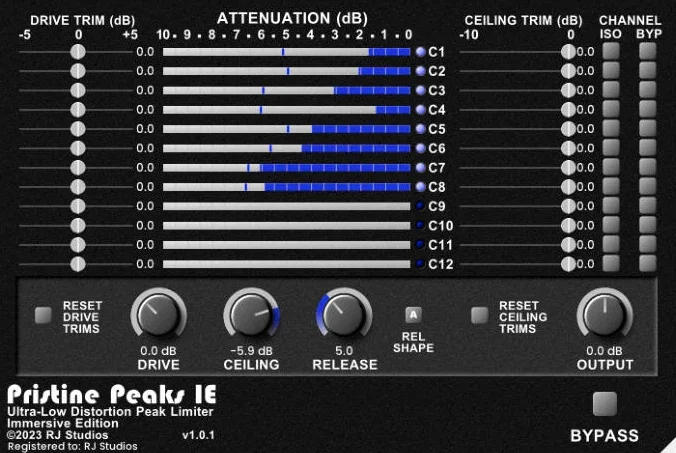Click the C2 channel activity LED
Screen dimensions: 676x453
pyautogui.click(x=420, y=71)
